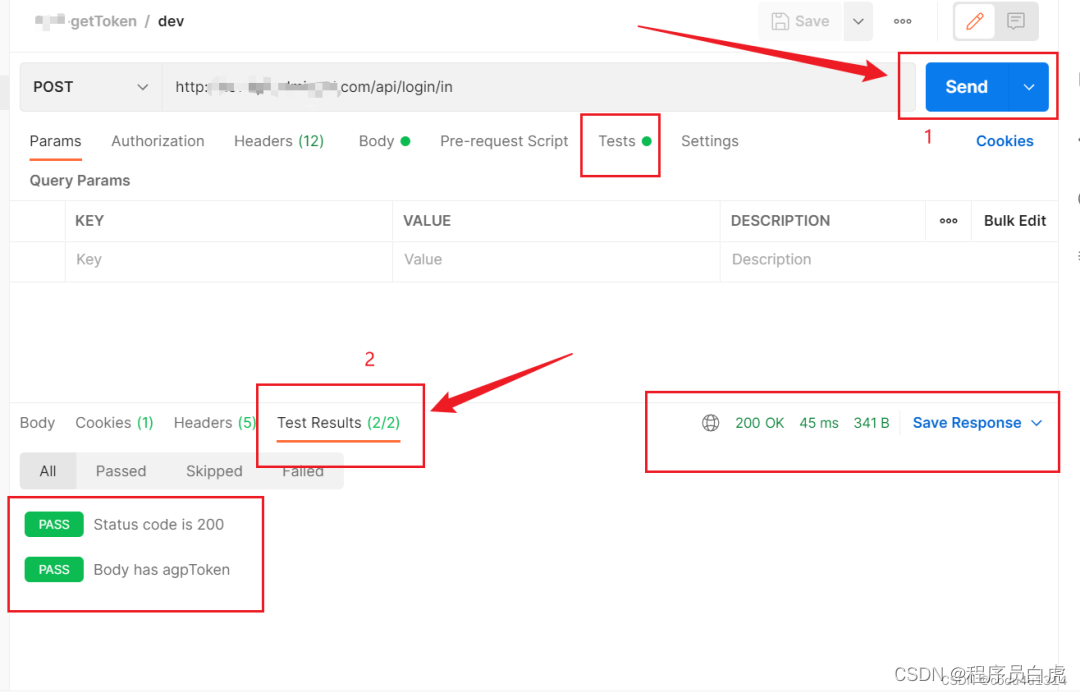This screenshot has width=1080, height=693.
Task: Open the request Settings tab
Action: tap(709, 141)
